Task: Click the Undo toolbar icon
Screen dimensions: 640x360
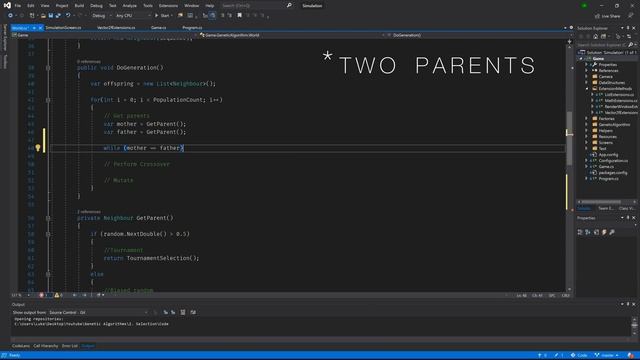Action: pos(68,16)
